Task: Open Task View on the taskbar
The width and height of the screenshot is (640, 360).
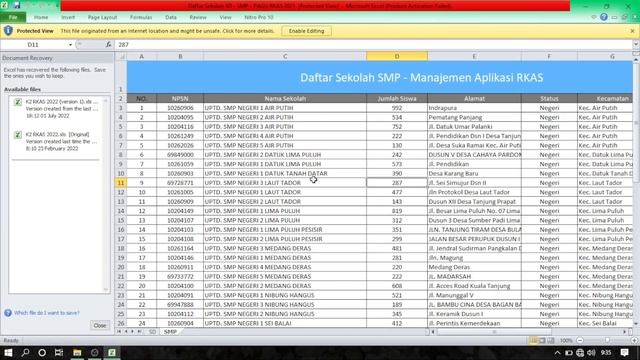Action: tap(59, 353)
